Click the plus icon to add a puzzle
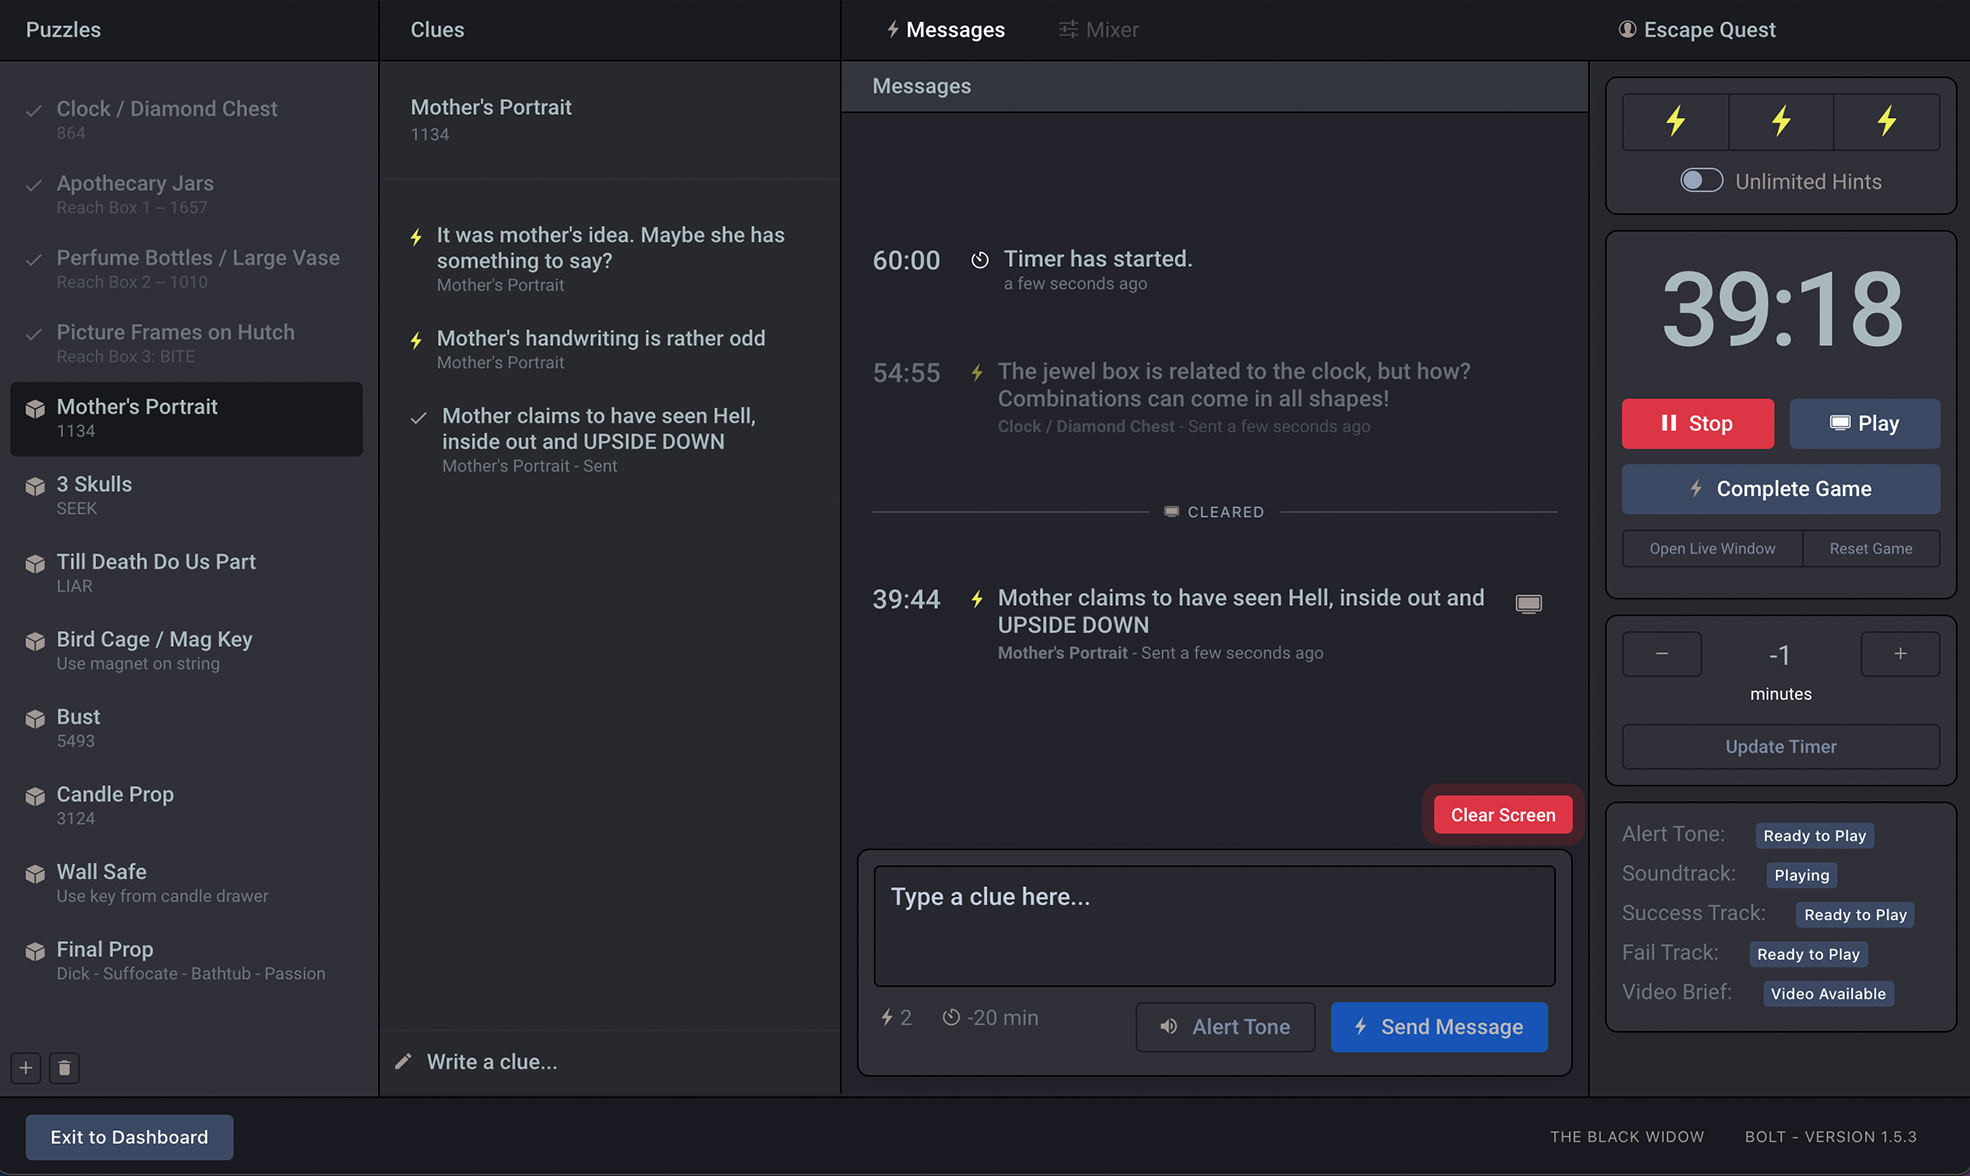The image size is (1970, 1176). click(x=25, y=1068)
